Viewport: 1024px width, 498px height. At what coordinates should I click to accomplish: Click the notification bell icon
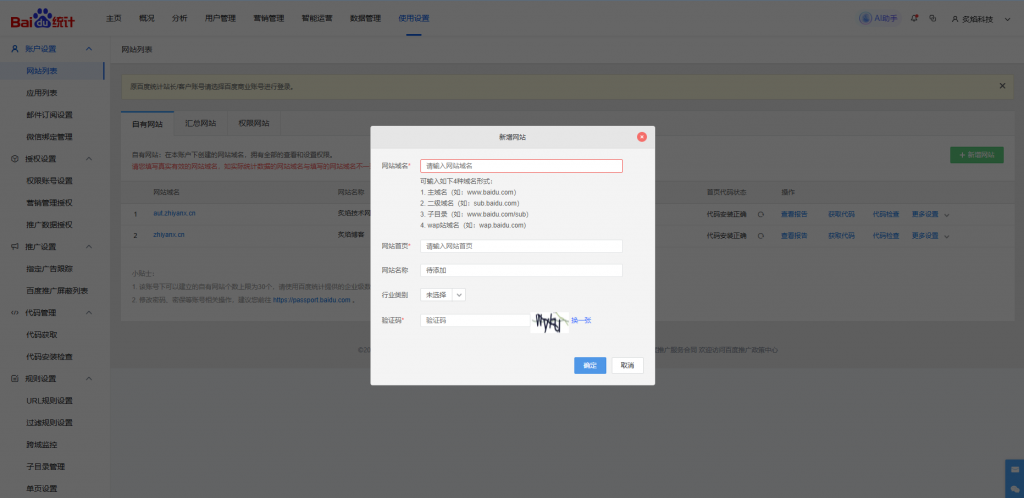tap(914, 18)
